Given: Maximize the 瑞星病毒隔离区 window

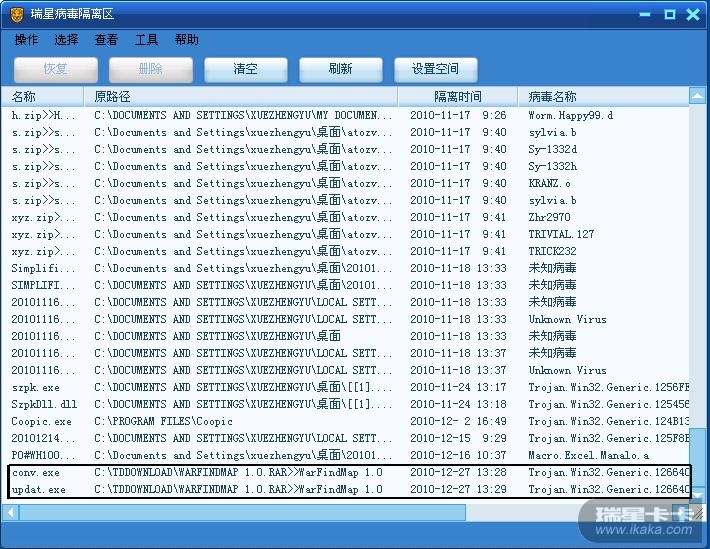Looking at the screenshot, I should click(670, 14).
